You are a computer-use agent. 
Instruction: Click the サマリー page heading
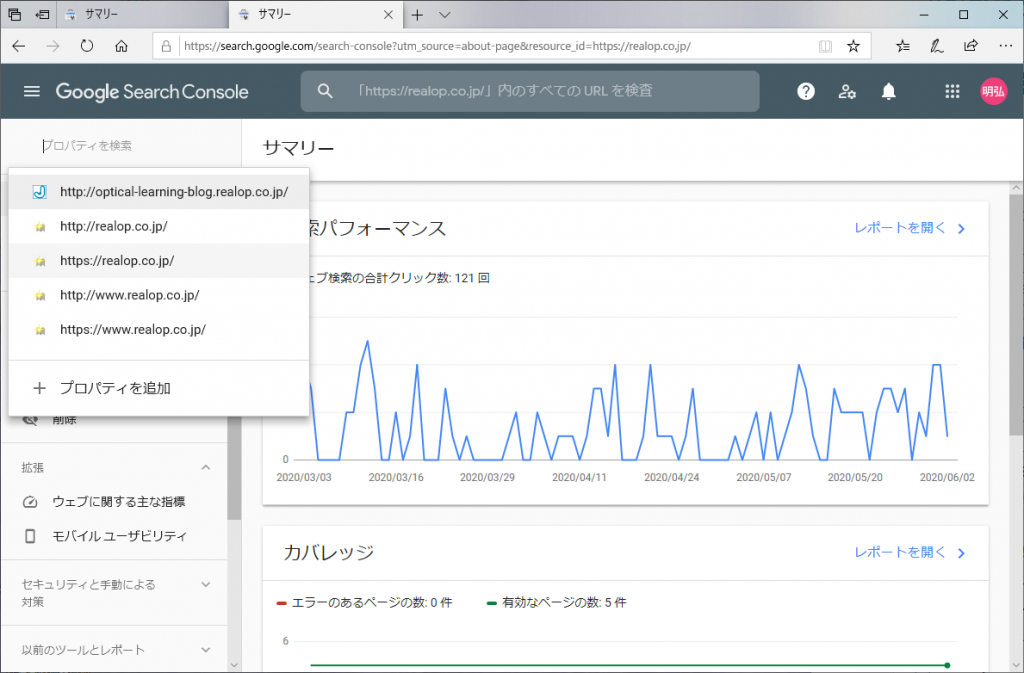(x=298, y=148)
